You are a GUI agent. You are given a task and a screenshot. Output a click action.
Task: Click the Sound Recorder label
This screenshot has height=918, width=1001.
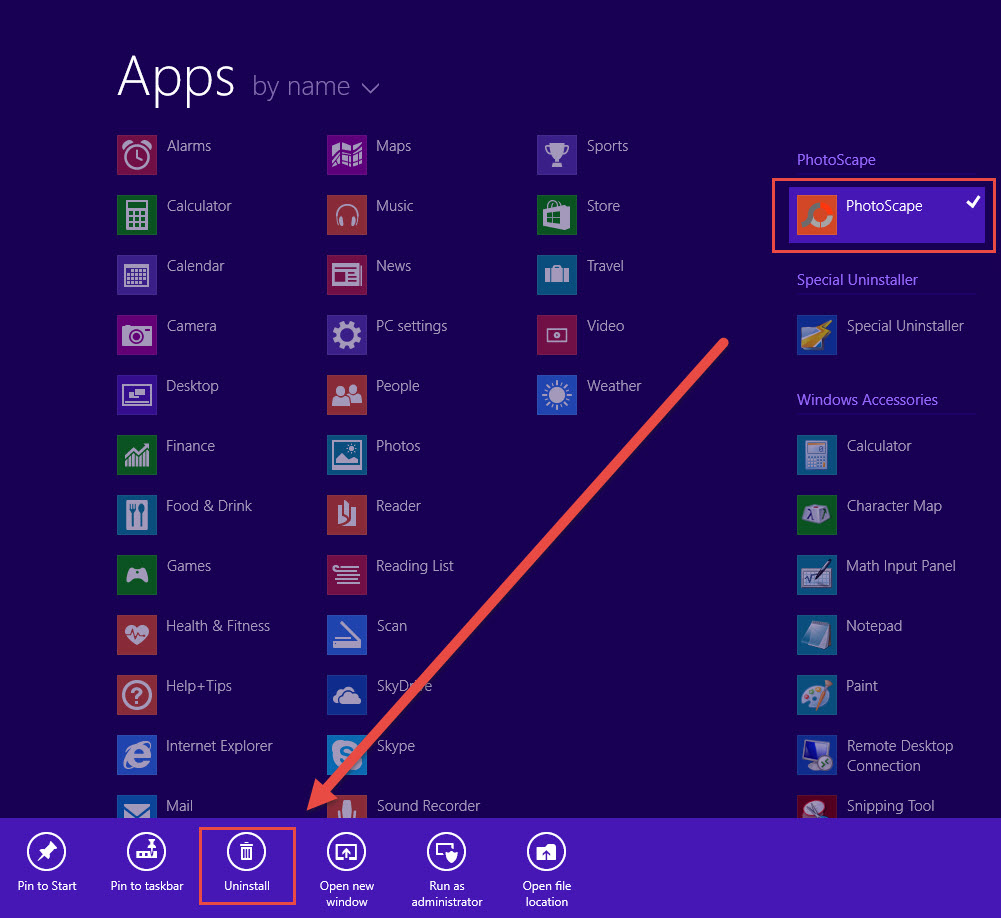pyautogui.click(x=428, y=806)
